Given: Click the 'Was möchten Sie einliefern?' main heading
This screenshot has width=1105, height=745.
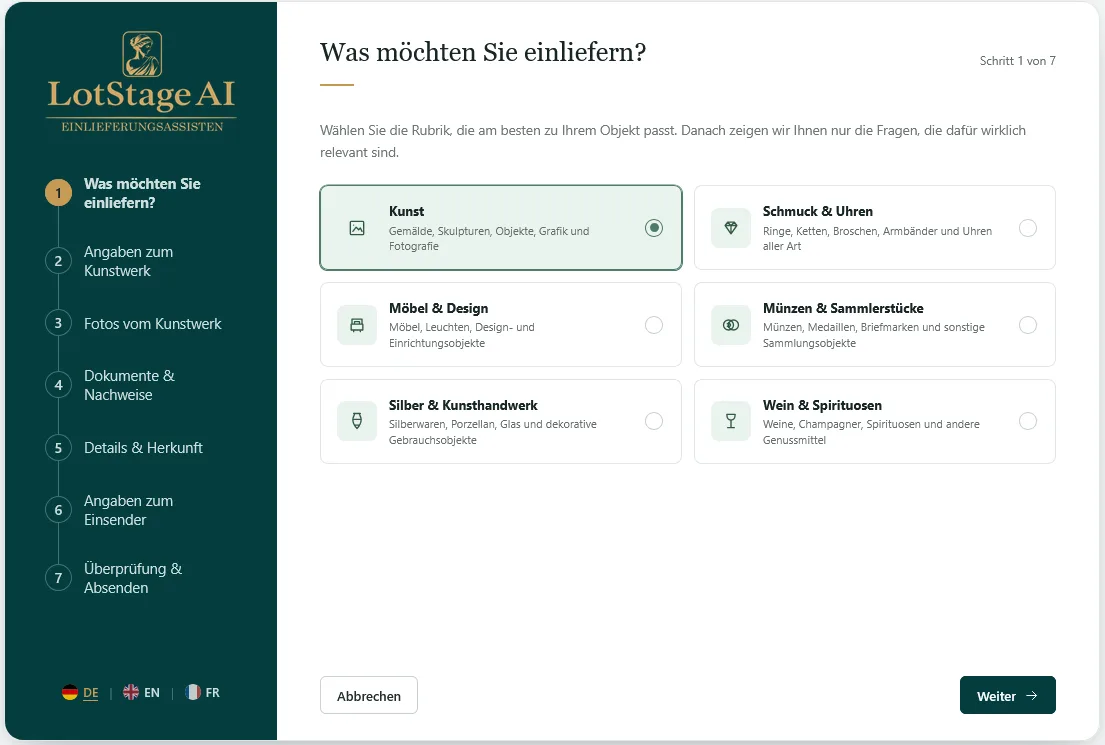Looking at the screenshot, I should click(x=483, y=52).
